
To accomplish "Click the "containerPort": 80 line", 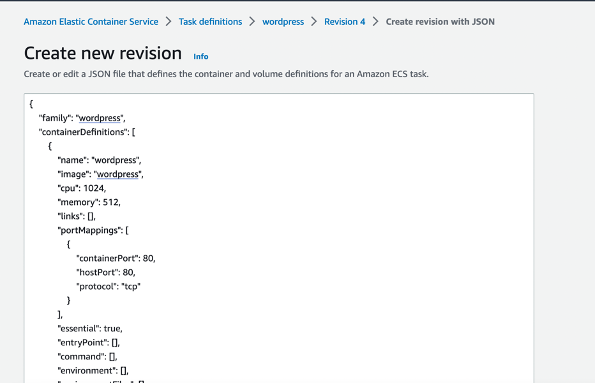I will (x=116, y=258).
